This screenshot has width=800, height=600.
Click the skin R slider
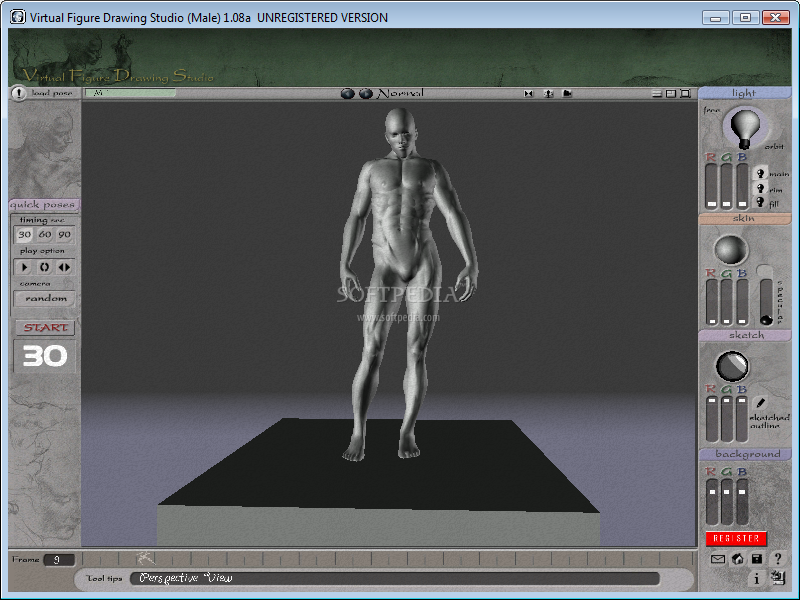point(712,302)
